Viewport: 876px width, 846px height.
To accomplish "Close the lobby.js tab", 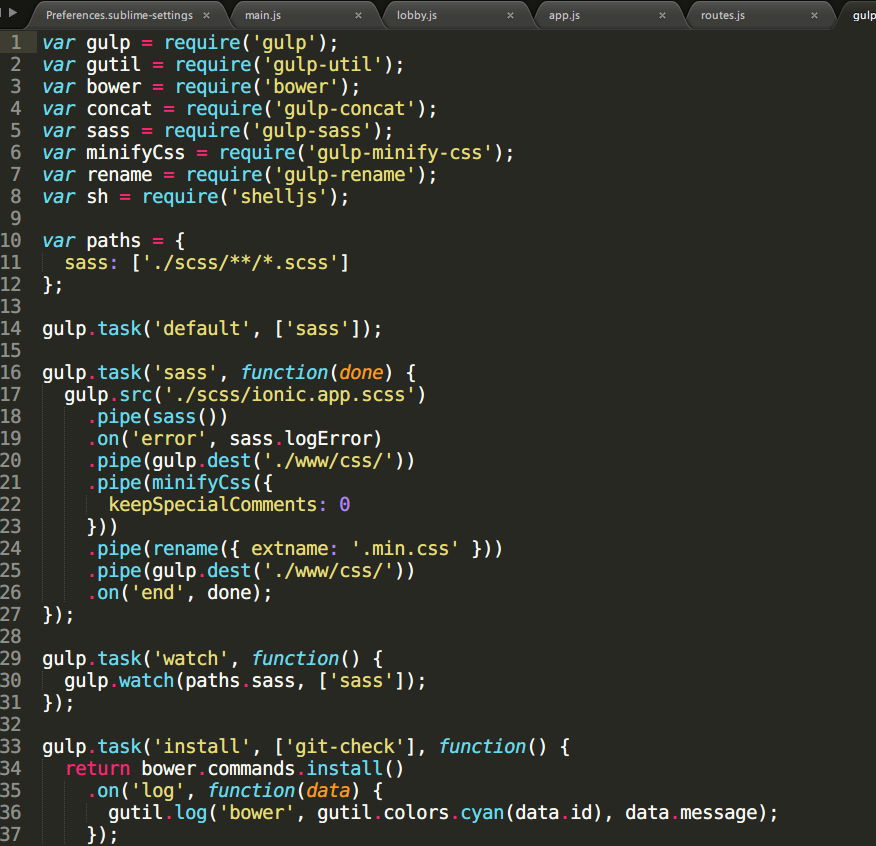I will [x=511, y=16].
